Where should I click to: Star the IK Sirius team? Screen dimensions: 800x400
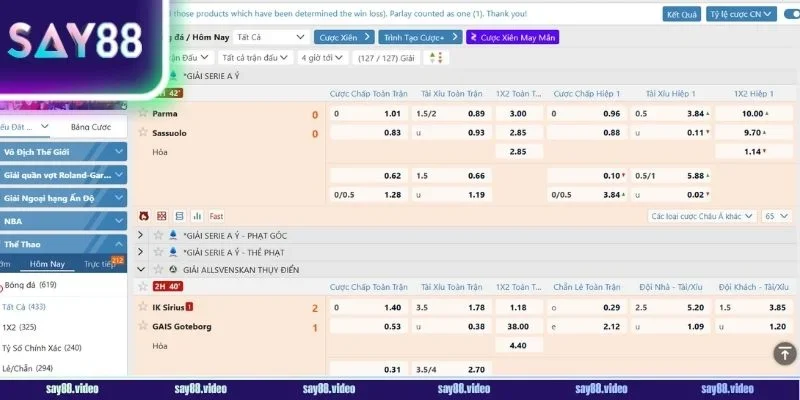pyautogui.click(x=143, y=307)
